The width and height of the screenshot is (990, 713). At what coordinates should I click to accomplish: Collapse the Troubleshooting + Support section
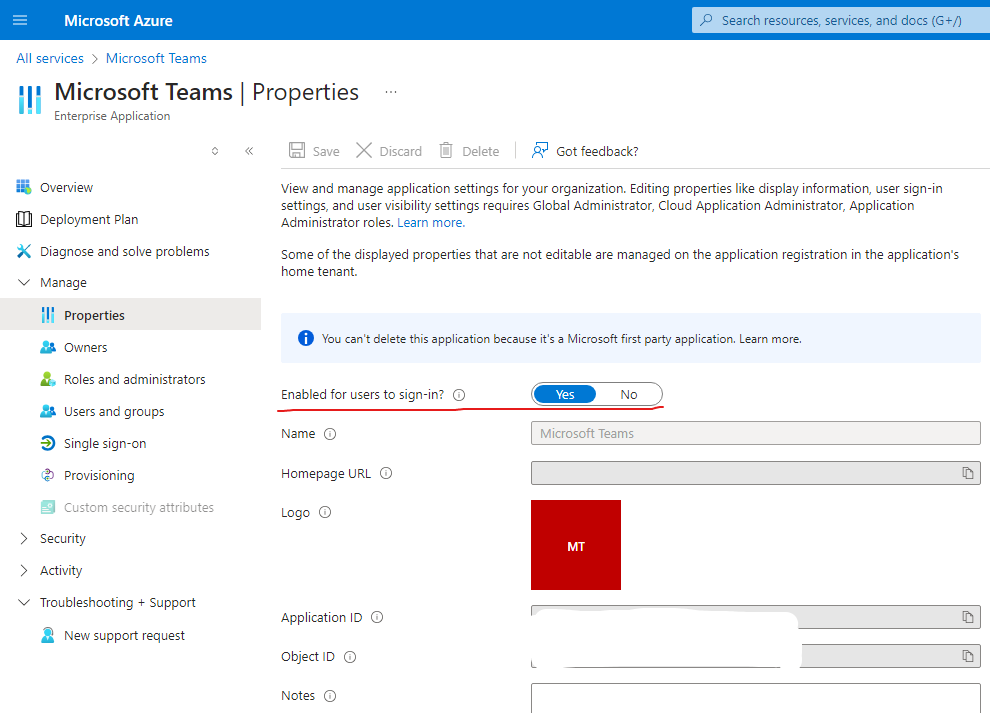24,602
